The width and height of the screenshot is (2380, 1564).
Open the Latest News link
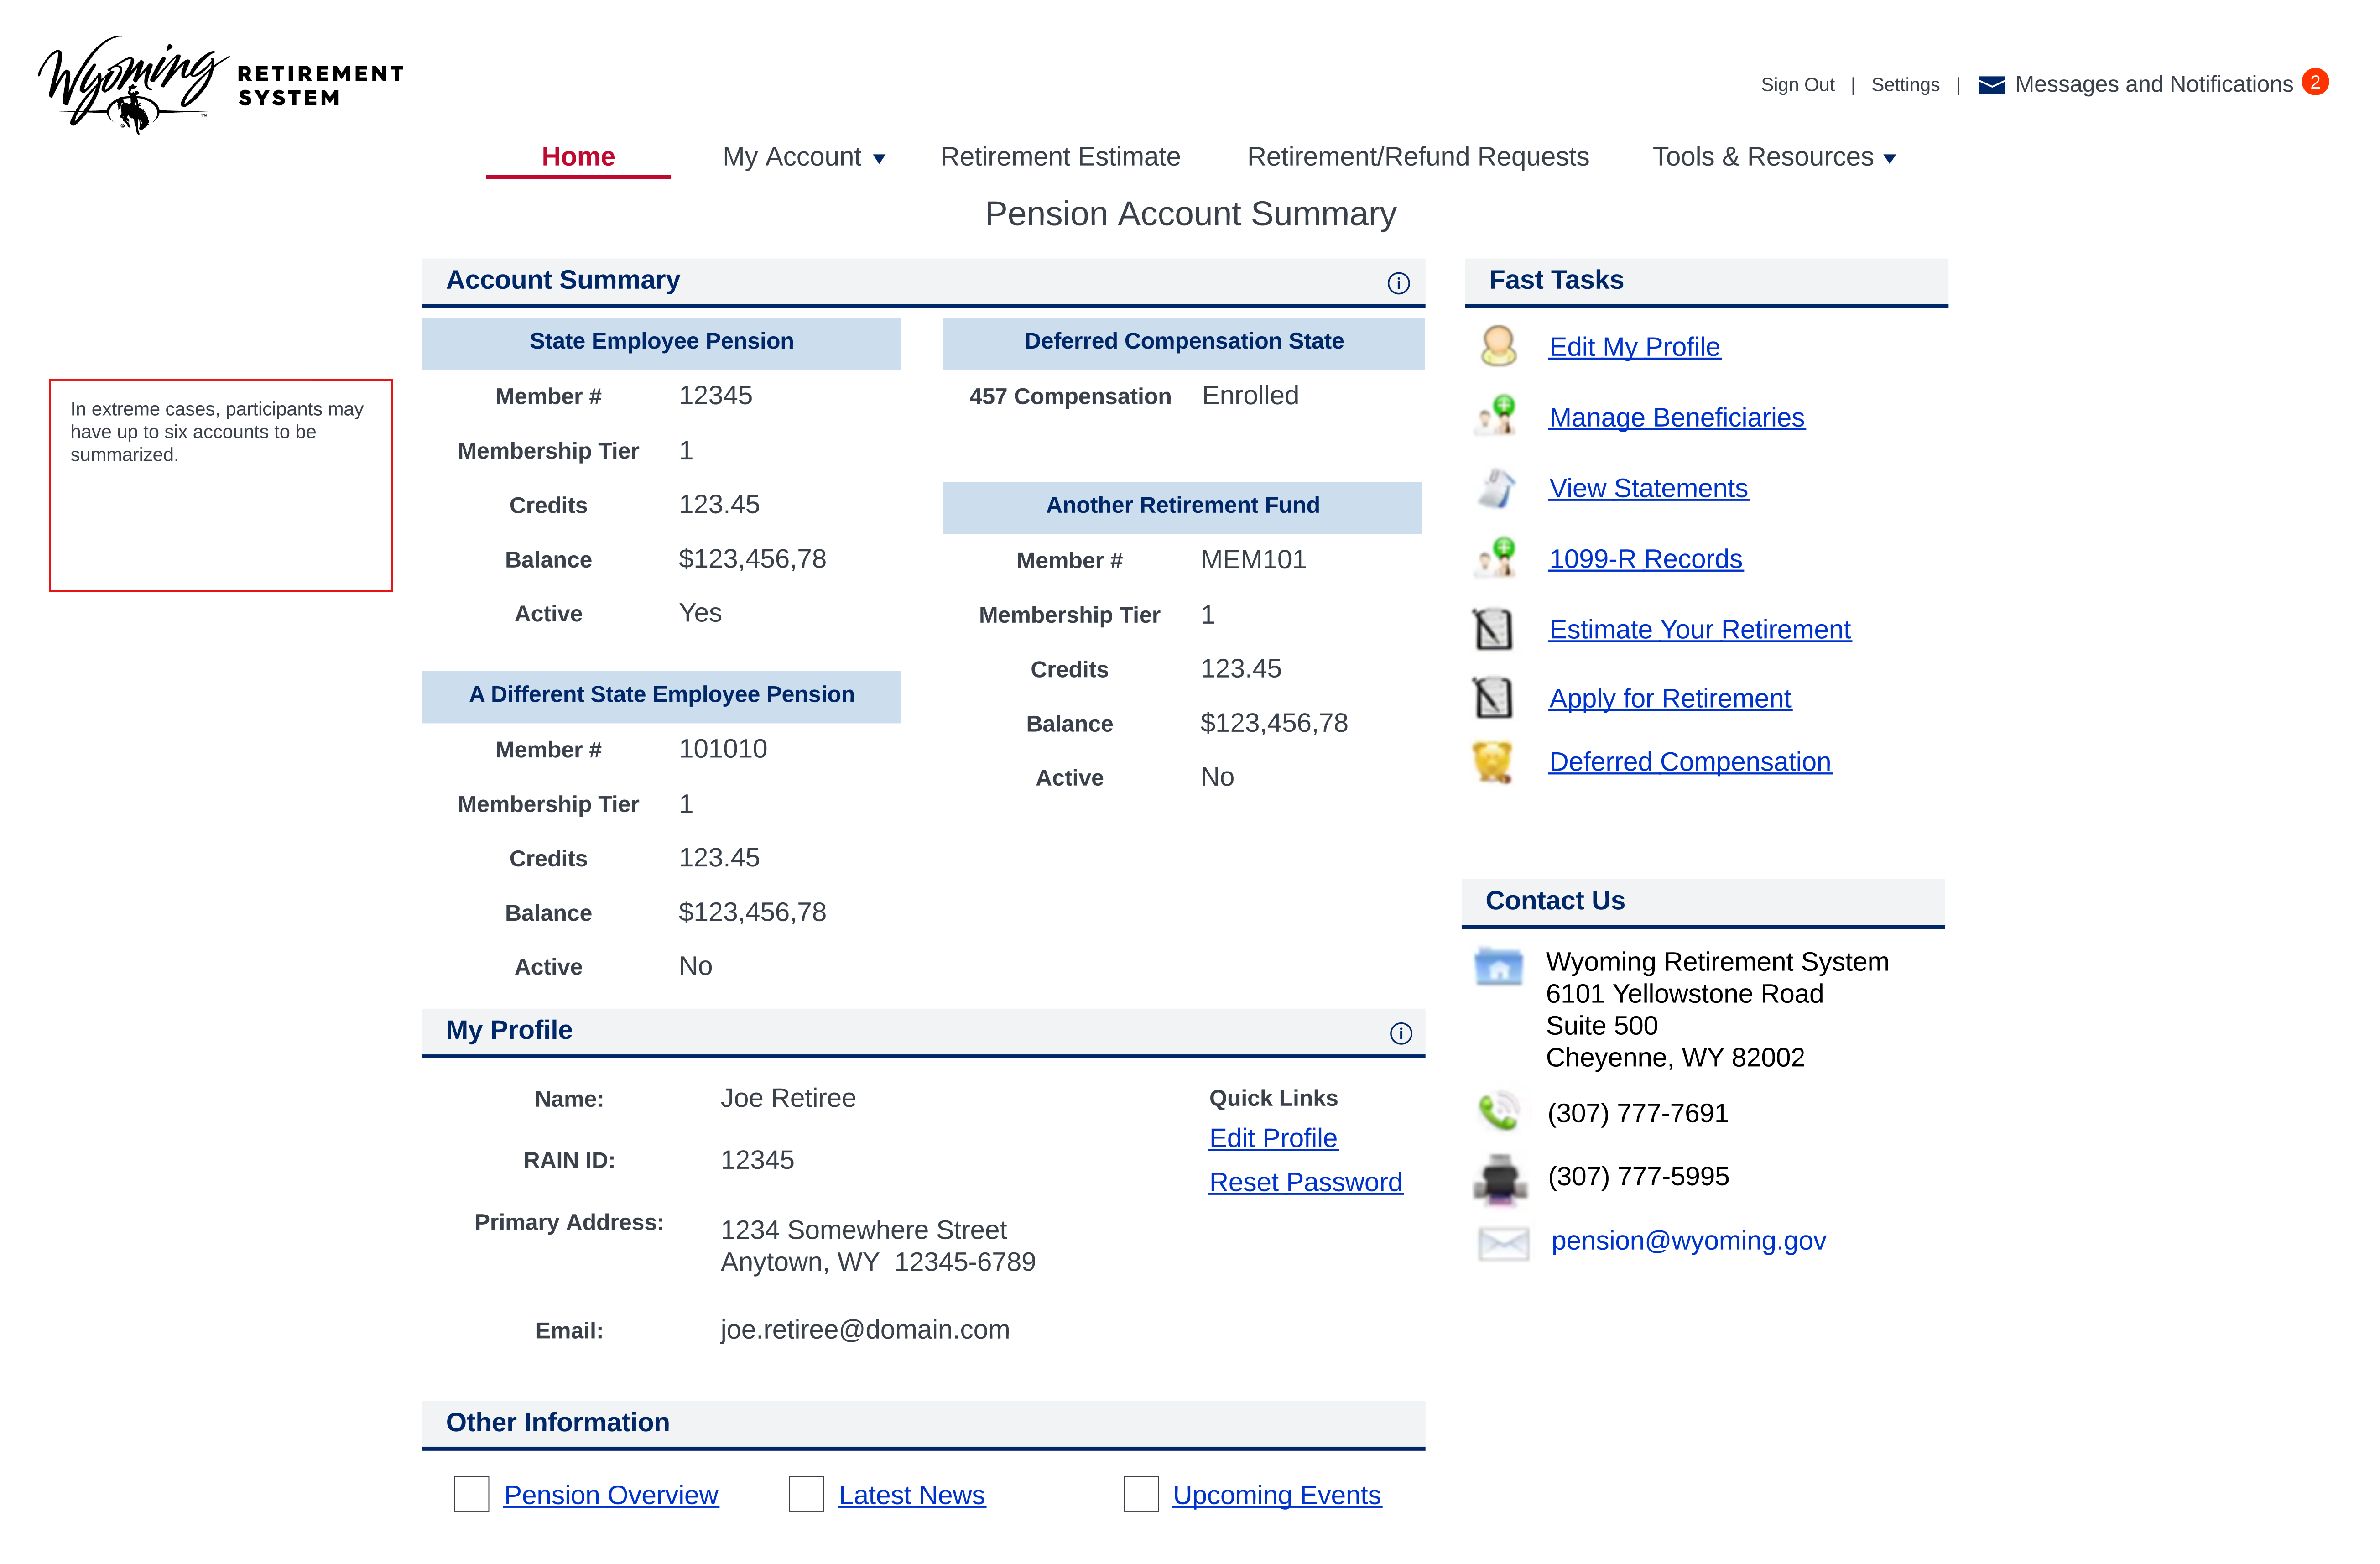pyautogui.click(x=911, y=1495)
